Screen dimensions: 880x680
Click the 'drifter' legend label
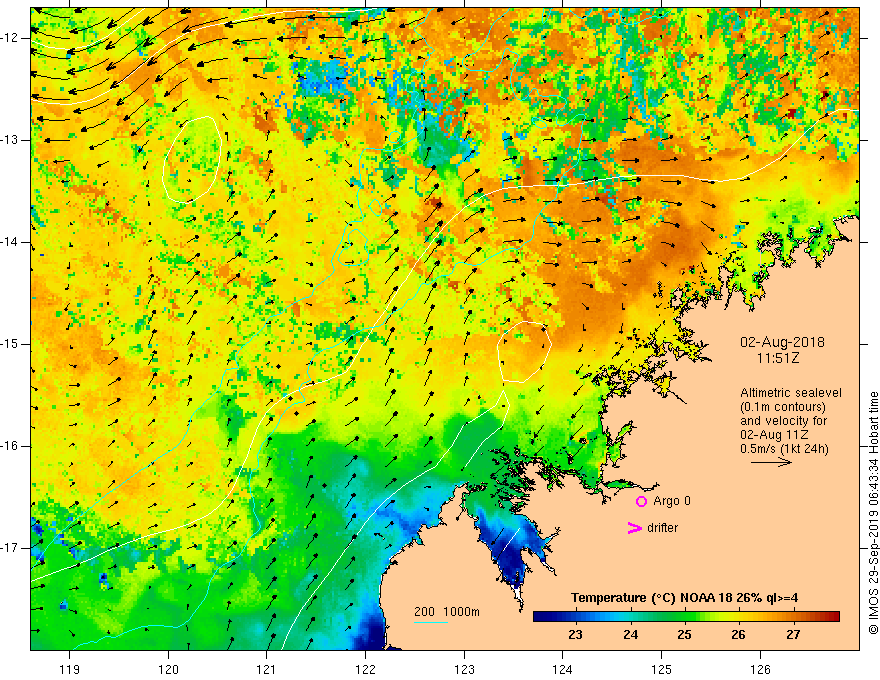coord(662,528)
